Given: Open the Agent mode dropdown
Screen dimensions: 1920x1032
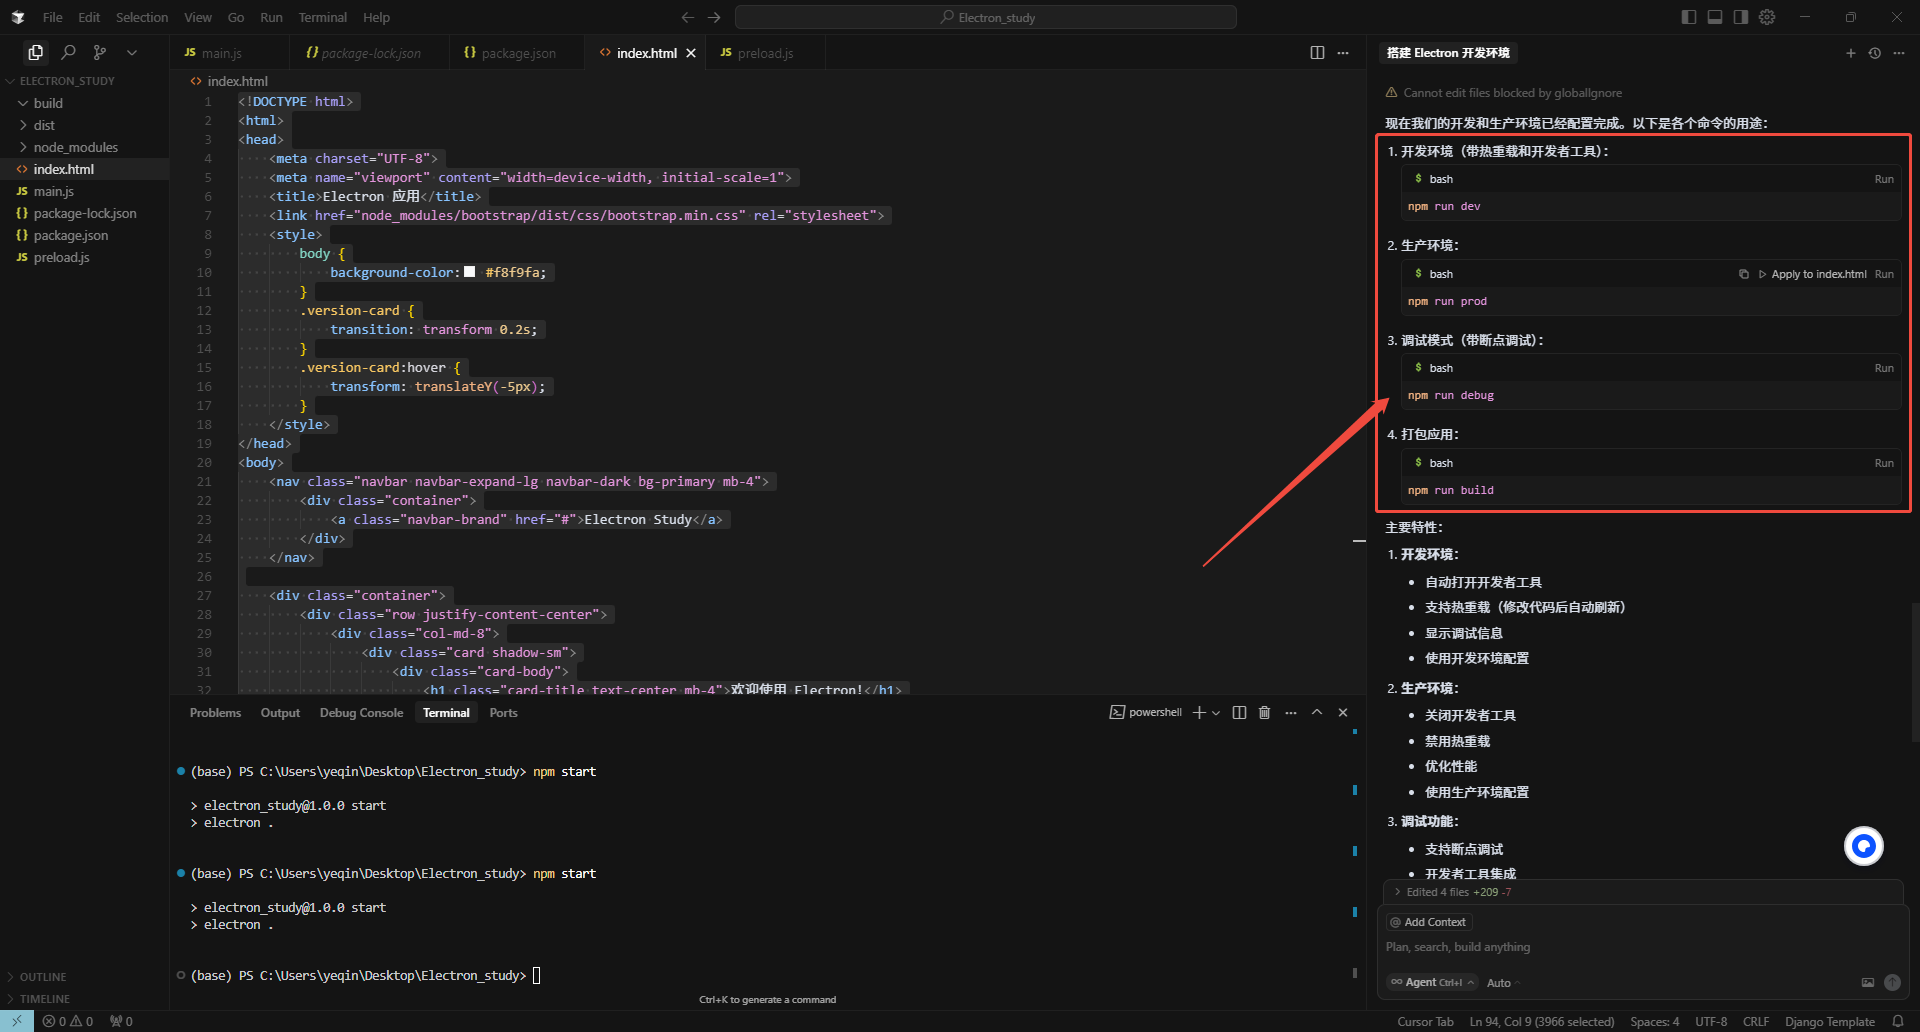Looking at the screenshot, I should pyautogui.click(x=1432, y=982).
